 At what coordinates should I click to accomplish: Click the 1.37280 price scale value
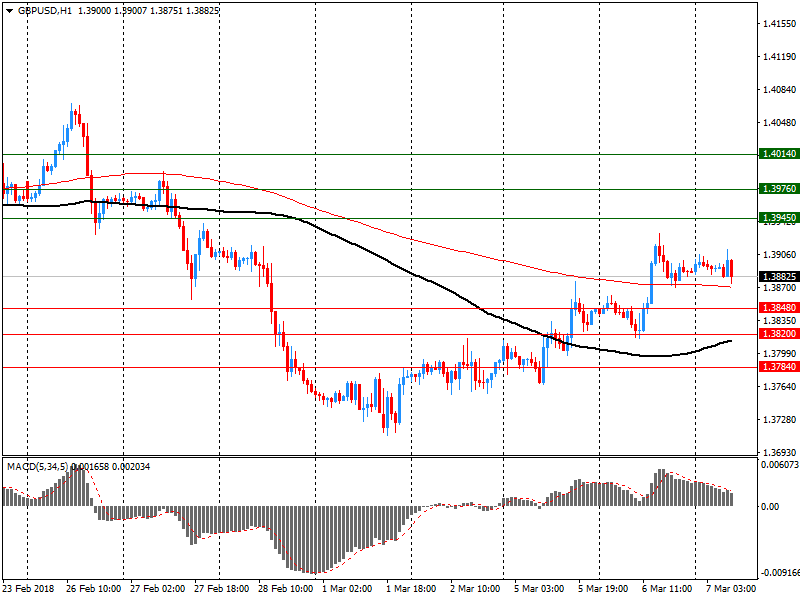click(779, 419)
